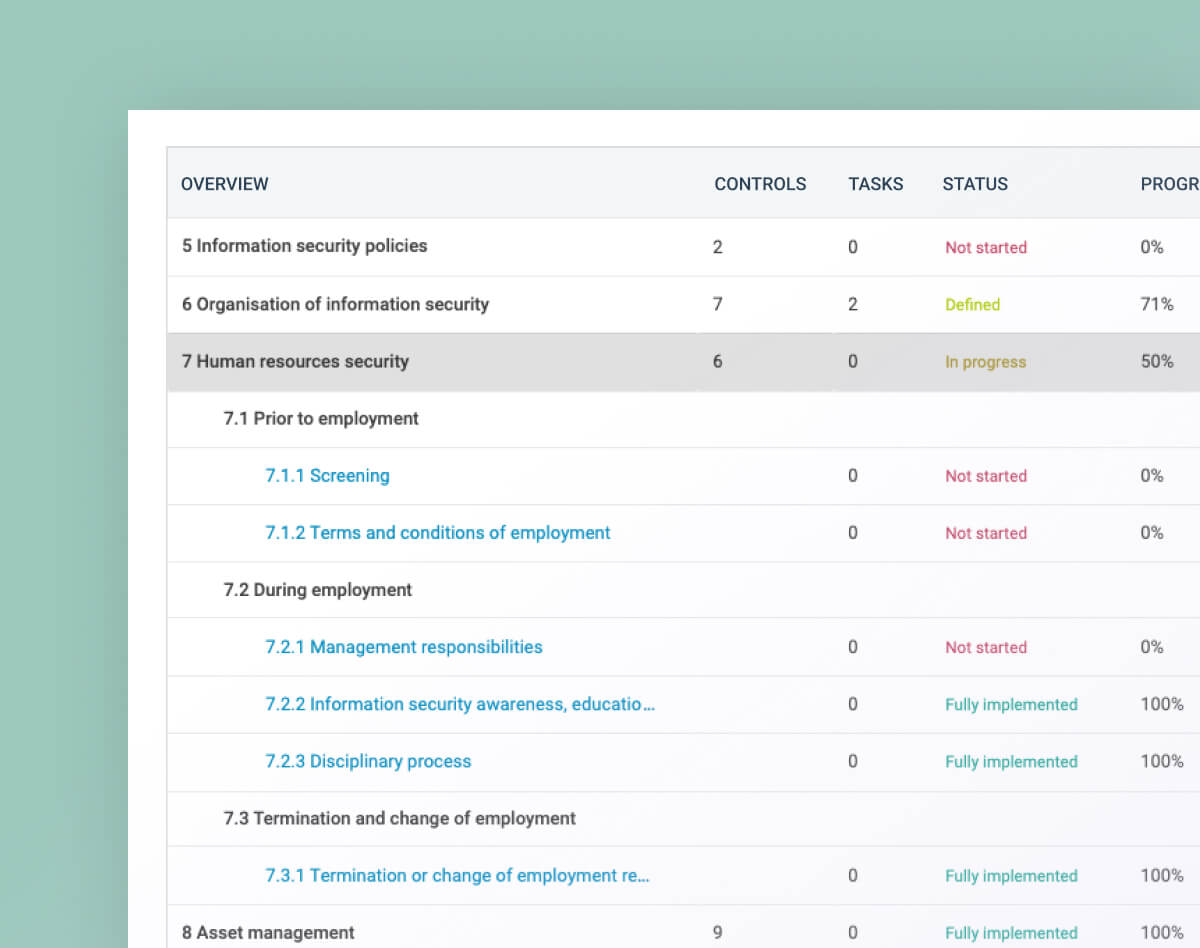The height and width of the screenshot is (948, 1200).
Task: Sort by the TASKS column header
Action: coord(876,184)
